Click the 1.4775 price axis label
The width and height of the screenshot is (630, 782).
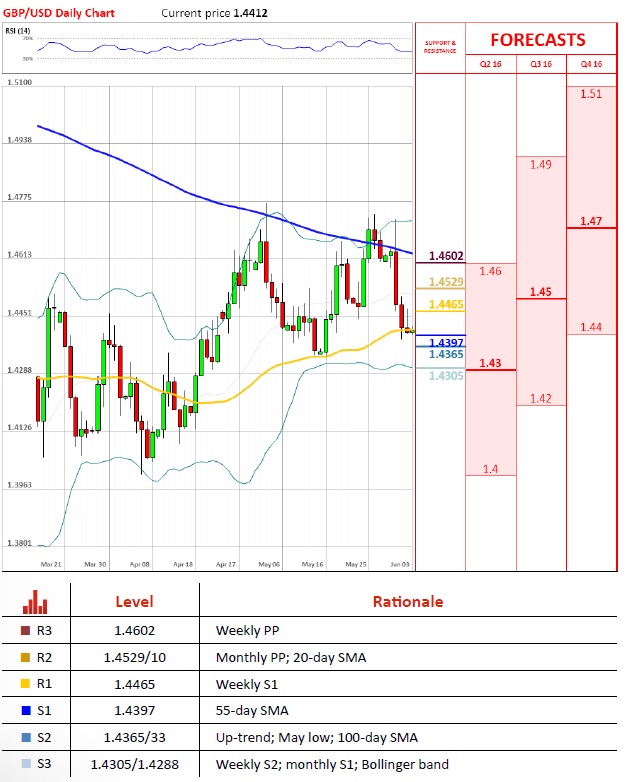19,197
